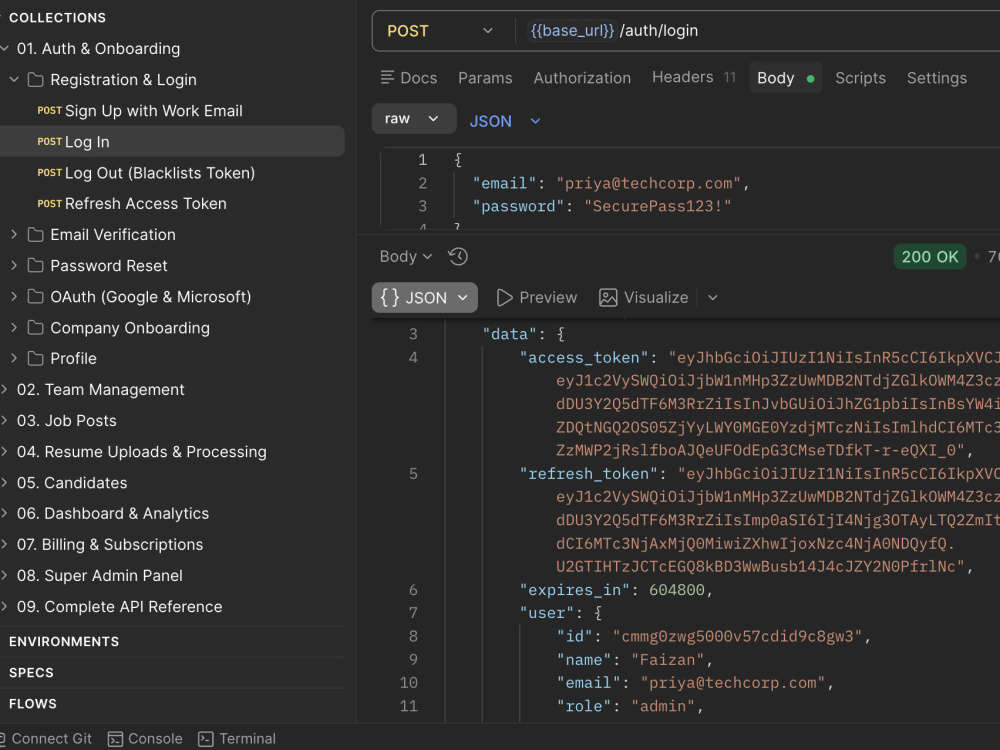Click the {{base_url}} variable in the URL
This screenshot has height=750, width=1000.
(571, 31)
